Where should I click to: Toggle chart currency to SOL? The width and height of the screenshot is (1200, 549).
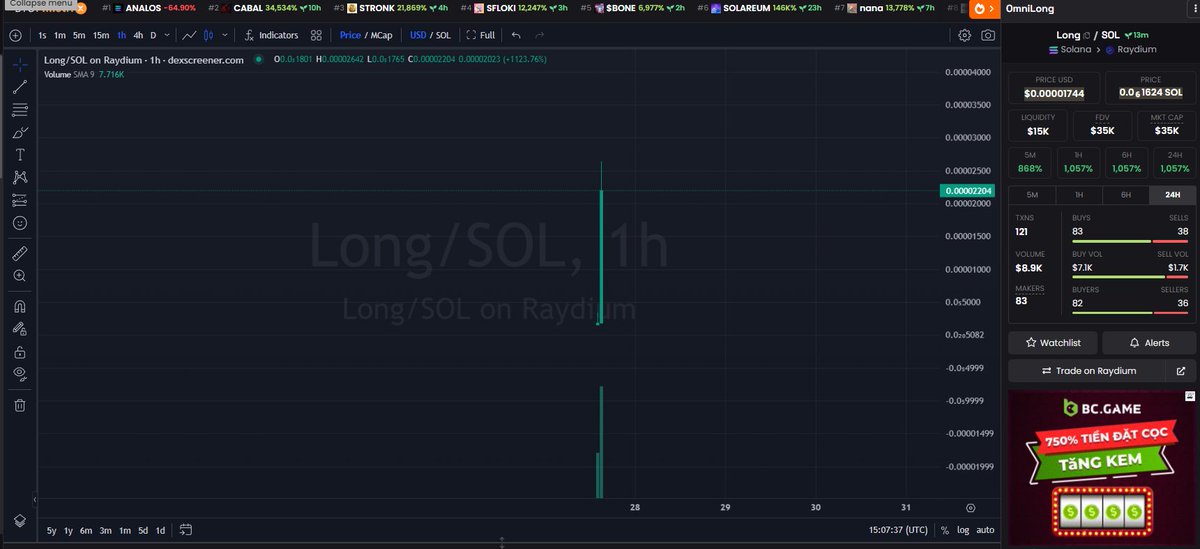point(443,35)
